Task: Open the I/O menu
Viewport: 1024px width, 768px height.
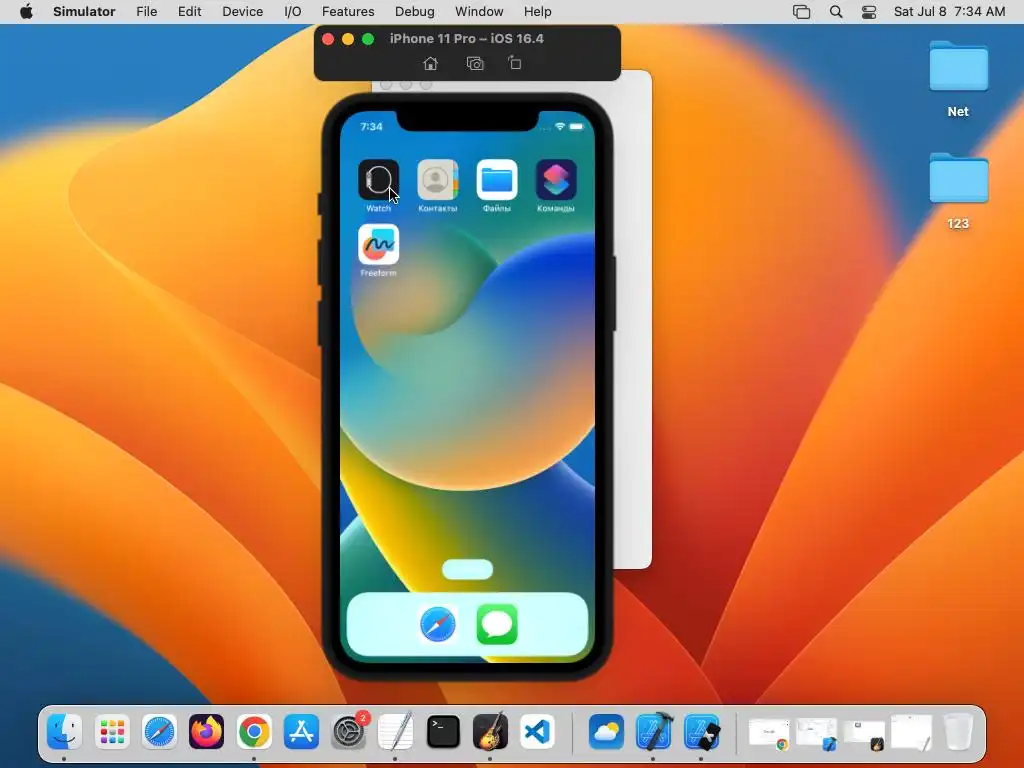Action: tap(293, 12)
